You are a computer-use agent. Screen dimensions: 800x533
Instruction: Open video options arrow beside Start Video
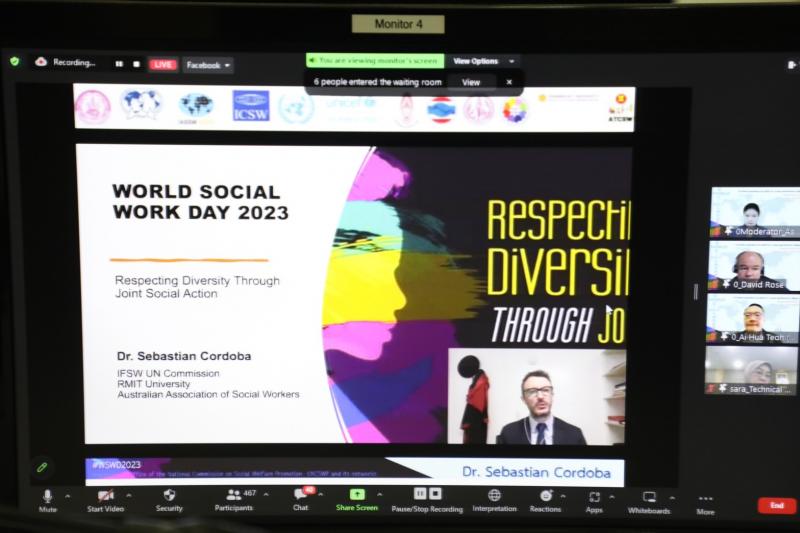tap(129, 495)
